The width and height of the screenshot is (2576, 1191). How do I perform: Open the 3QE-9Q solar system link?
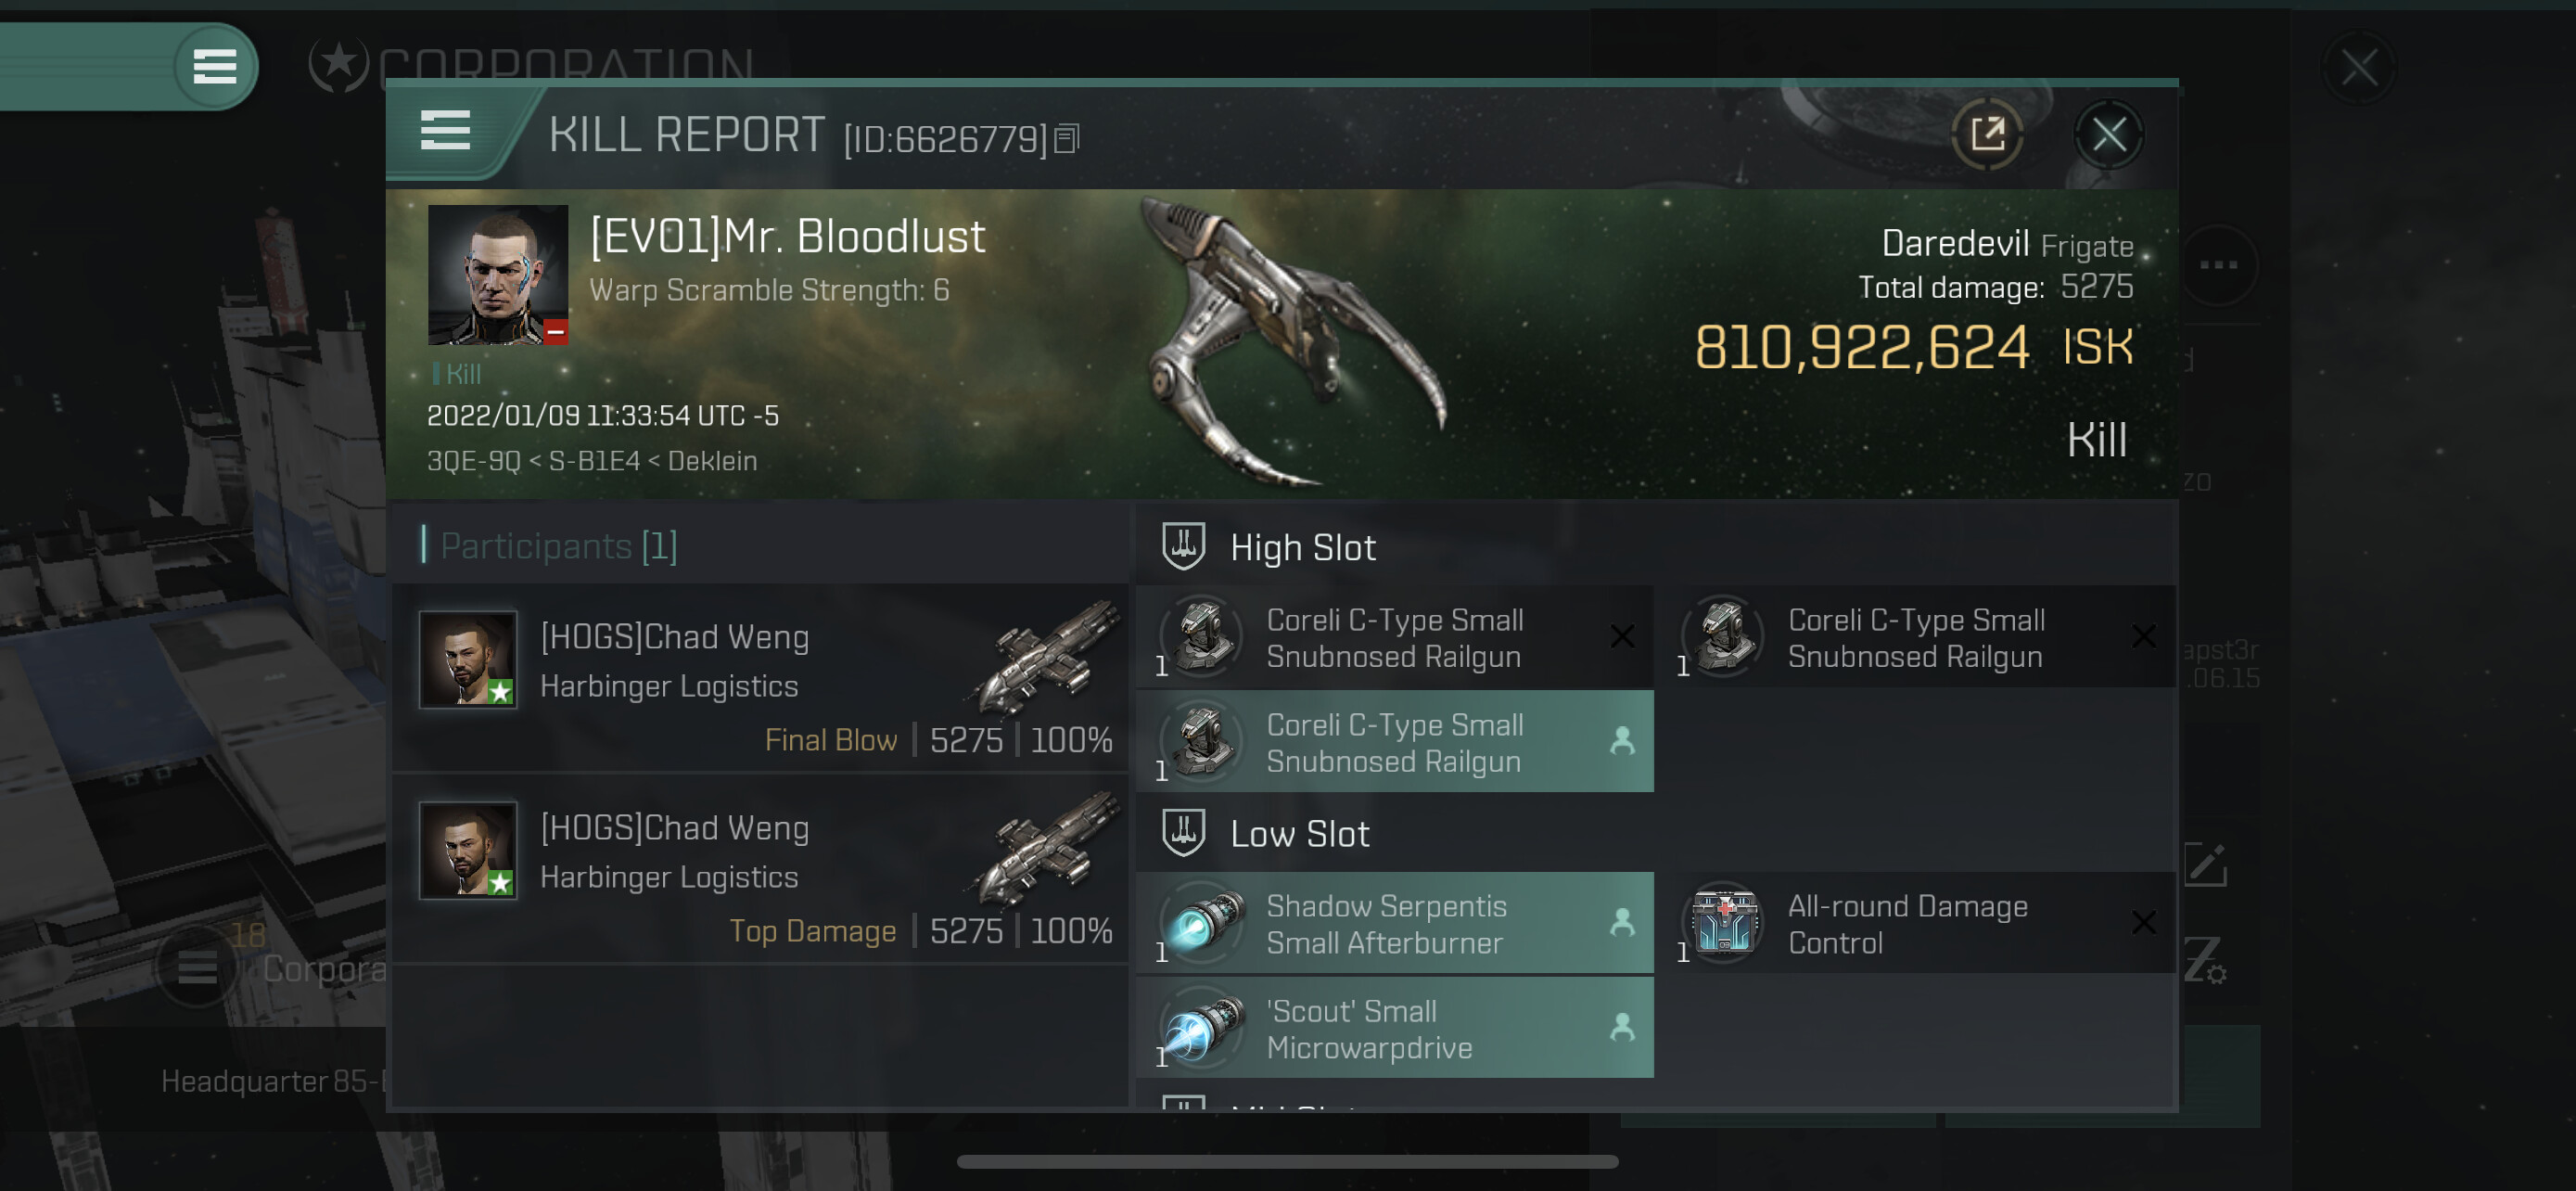(x=474, y=460)
